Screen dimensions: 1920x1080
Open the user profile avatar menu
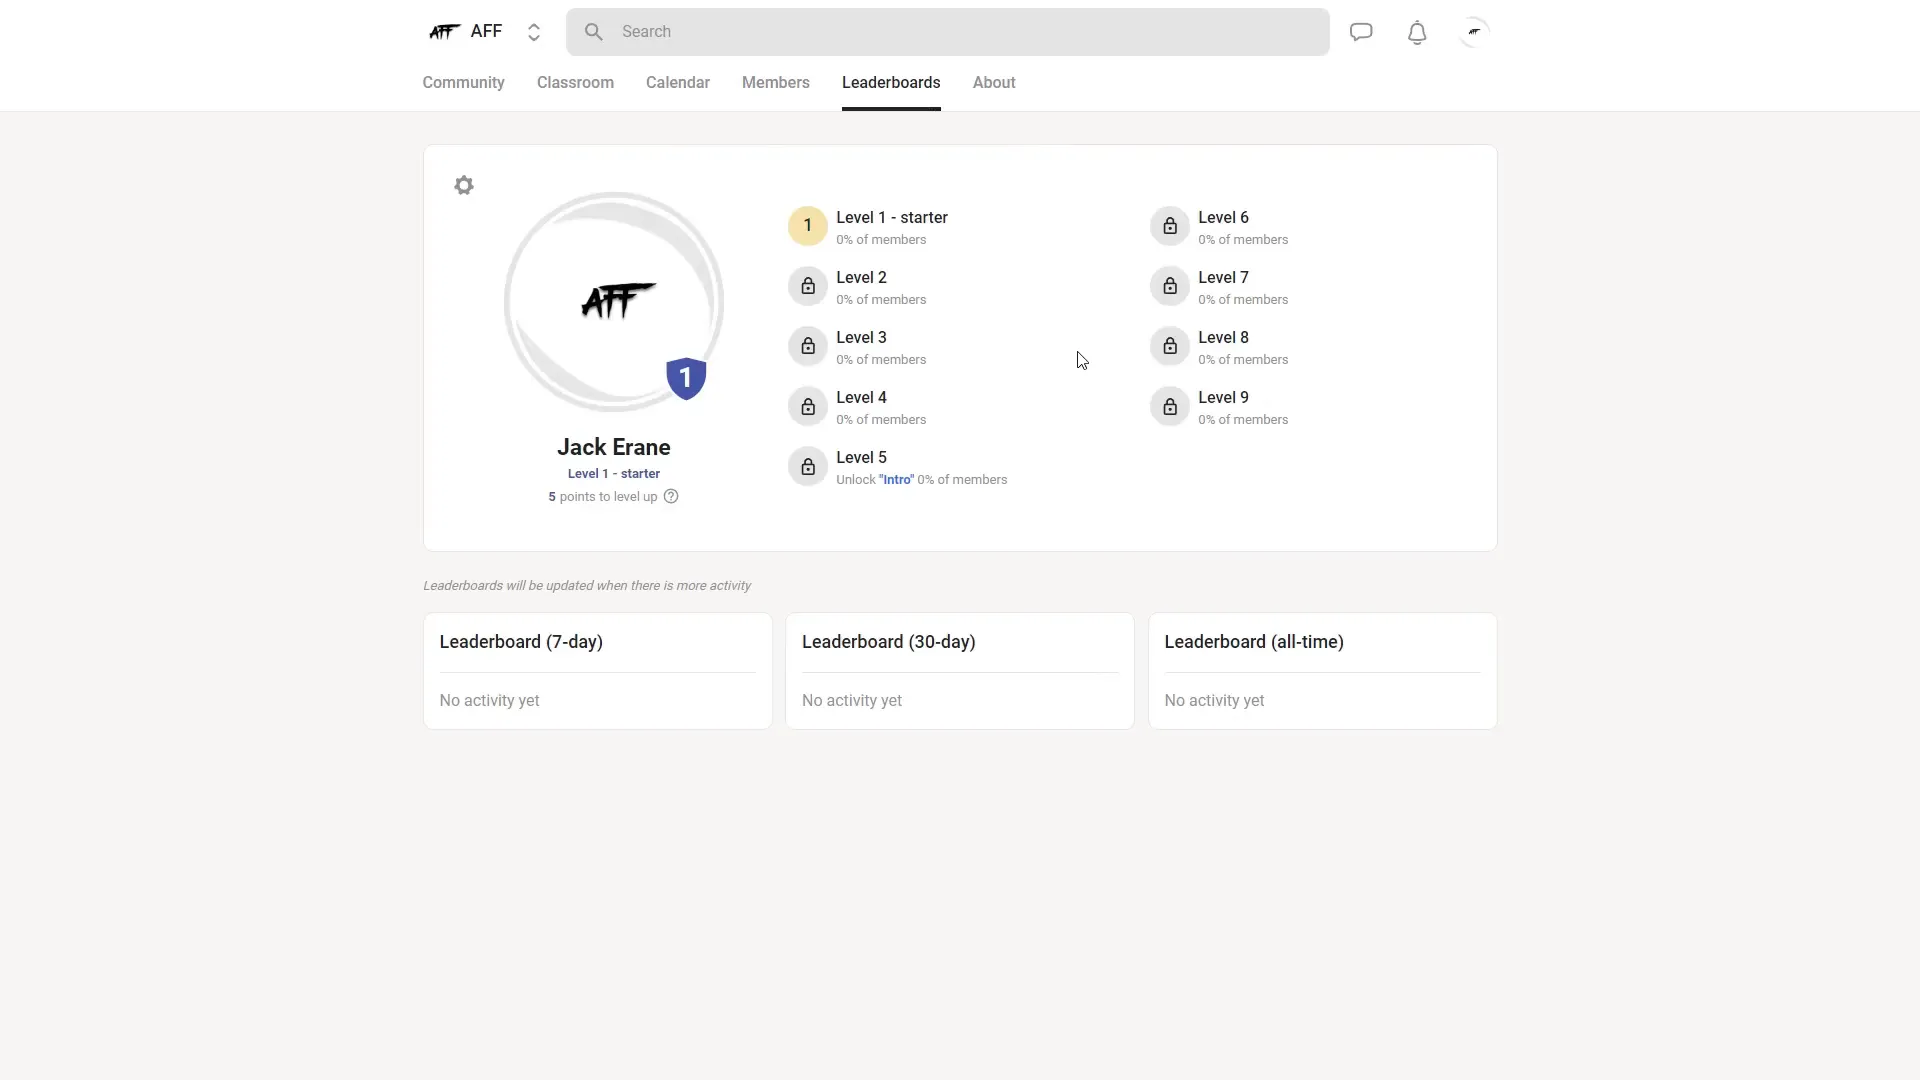(x=1474, y=32)
